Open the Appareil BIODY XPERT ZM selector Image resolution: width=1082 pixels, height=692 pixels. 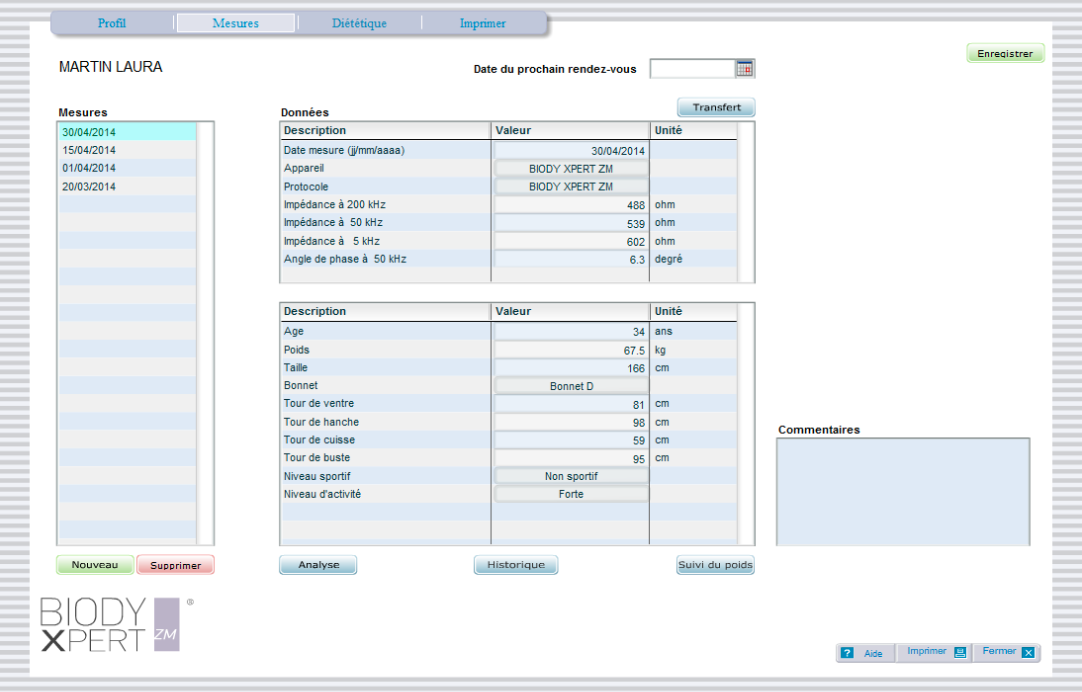coord(571,169)
